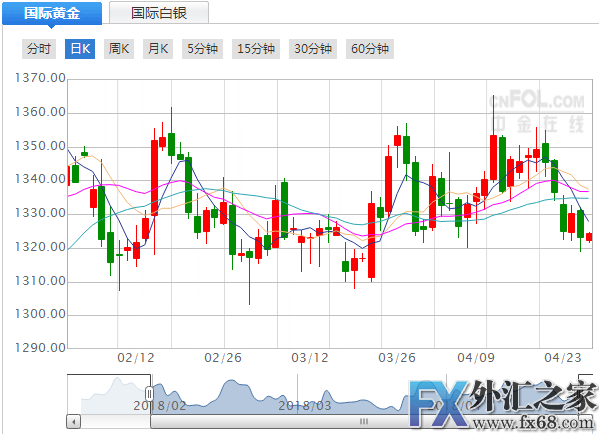The width and height of the screenshot is (599, 434).
Task: Click the 04/23 date axis label
Action: coord(563,358)
